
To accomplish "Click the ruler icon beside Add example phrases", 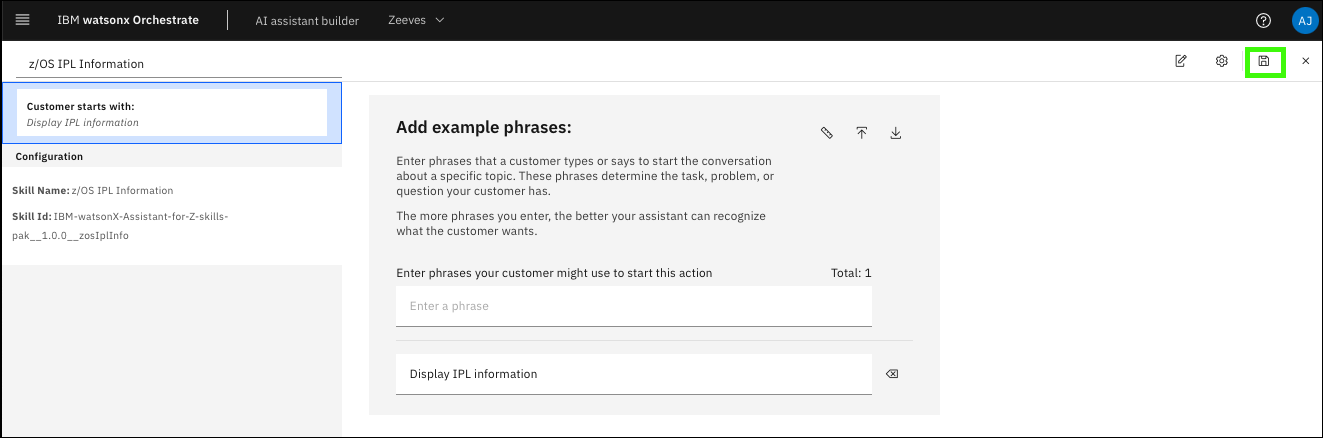I will point(827,133).
